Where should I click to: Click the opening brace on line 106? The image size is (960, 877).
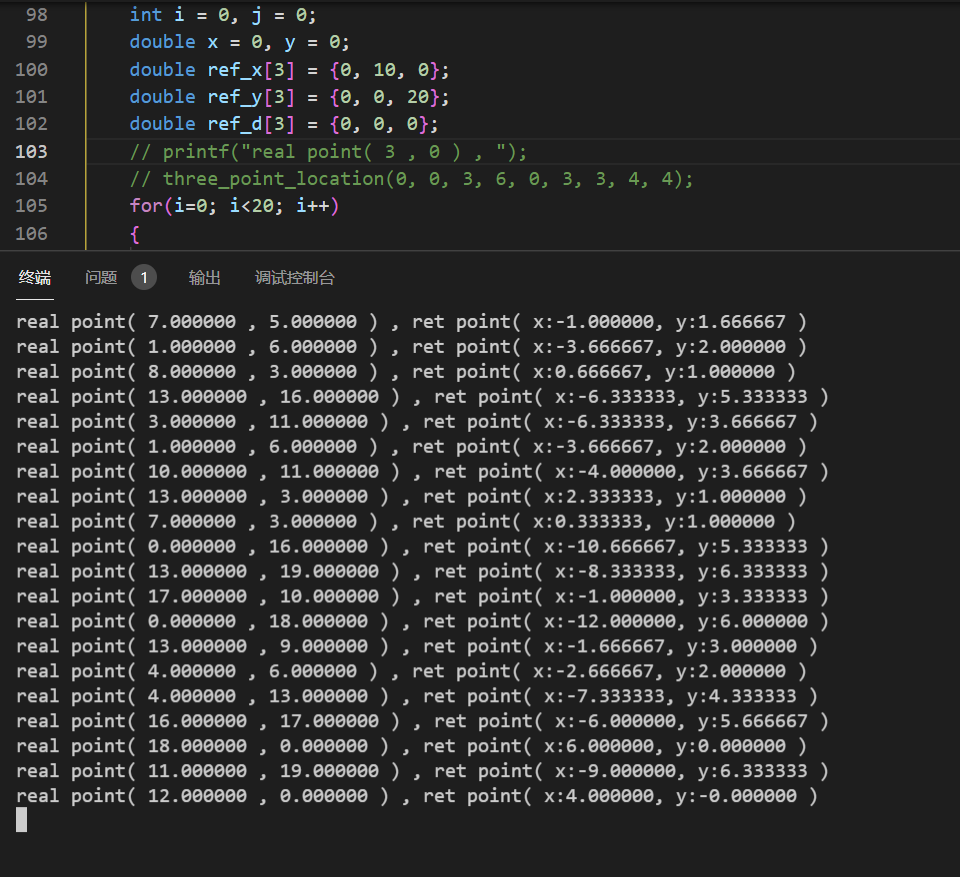(x=135, y=234)
